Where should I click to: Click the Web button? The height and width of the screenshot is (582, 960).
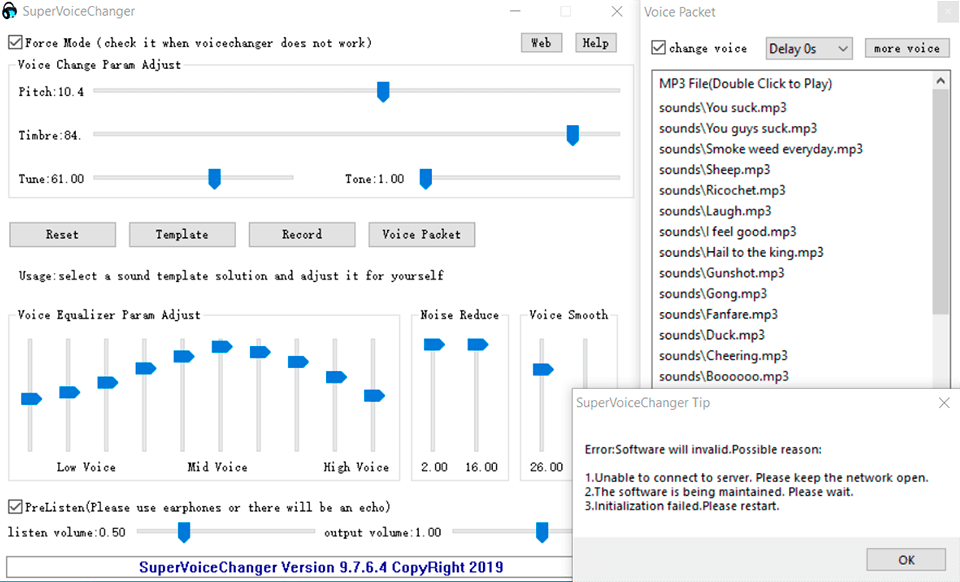[541, 43]
